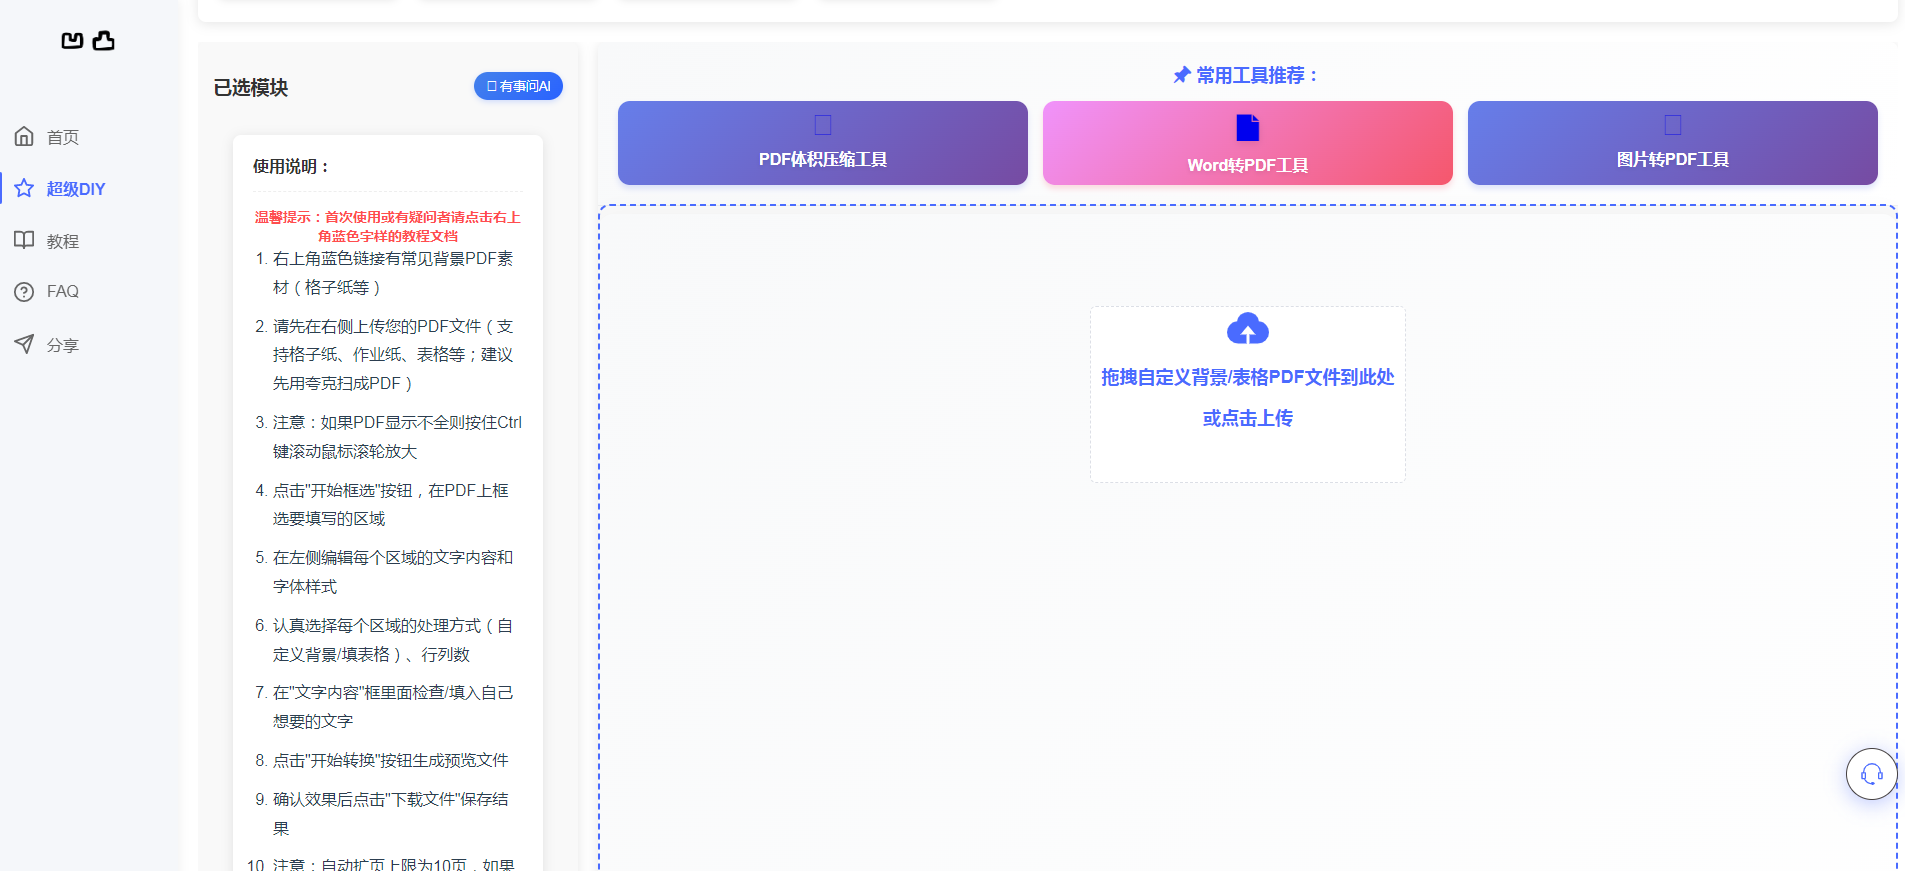Click the paper plane 分享 icon
1905x871 pixels.
[25, 344]
